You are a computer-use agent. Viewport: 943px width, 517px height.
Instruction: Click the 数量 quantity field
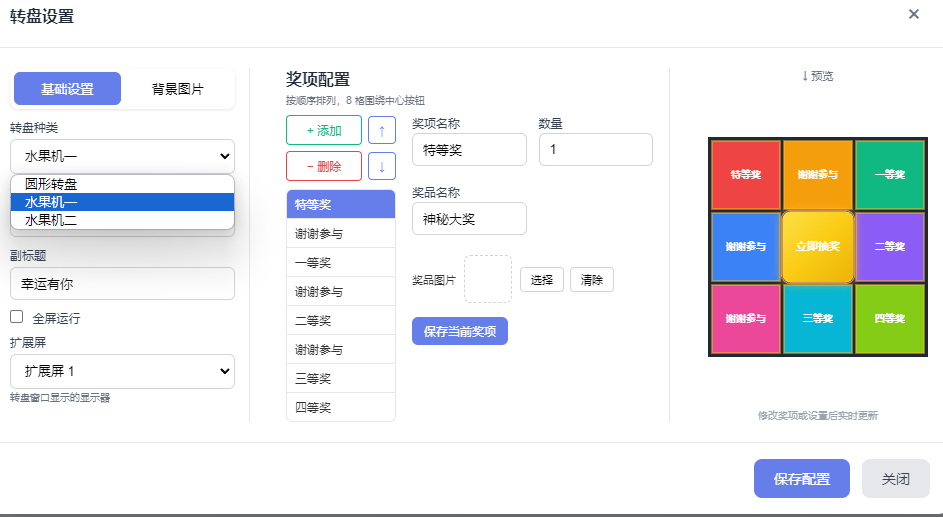tap(595, 150)
